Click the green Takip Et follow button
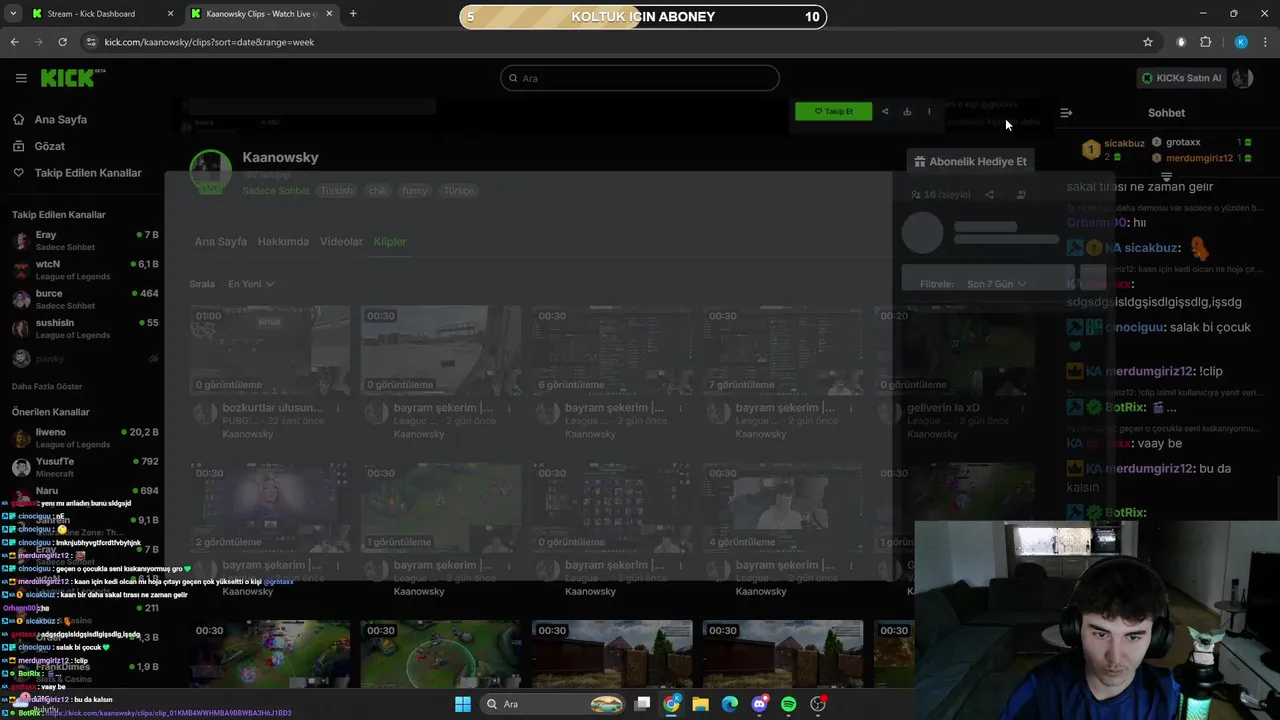Screen dimensions: 1280x720 833,111
